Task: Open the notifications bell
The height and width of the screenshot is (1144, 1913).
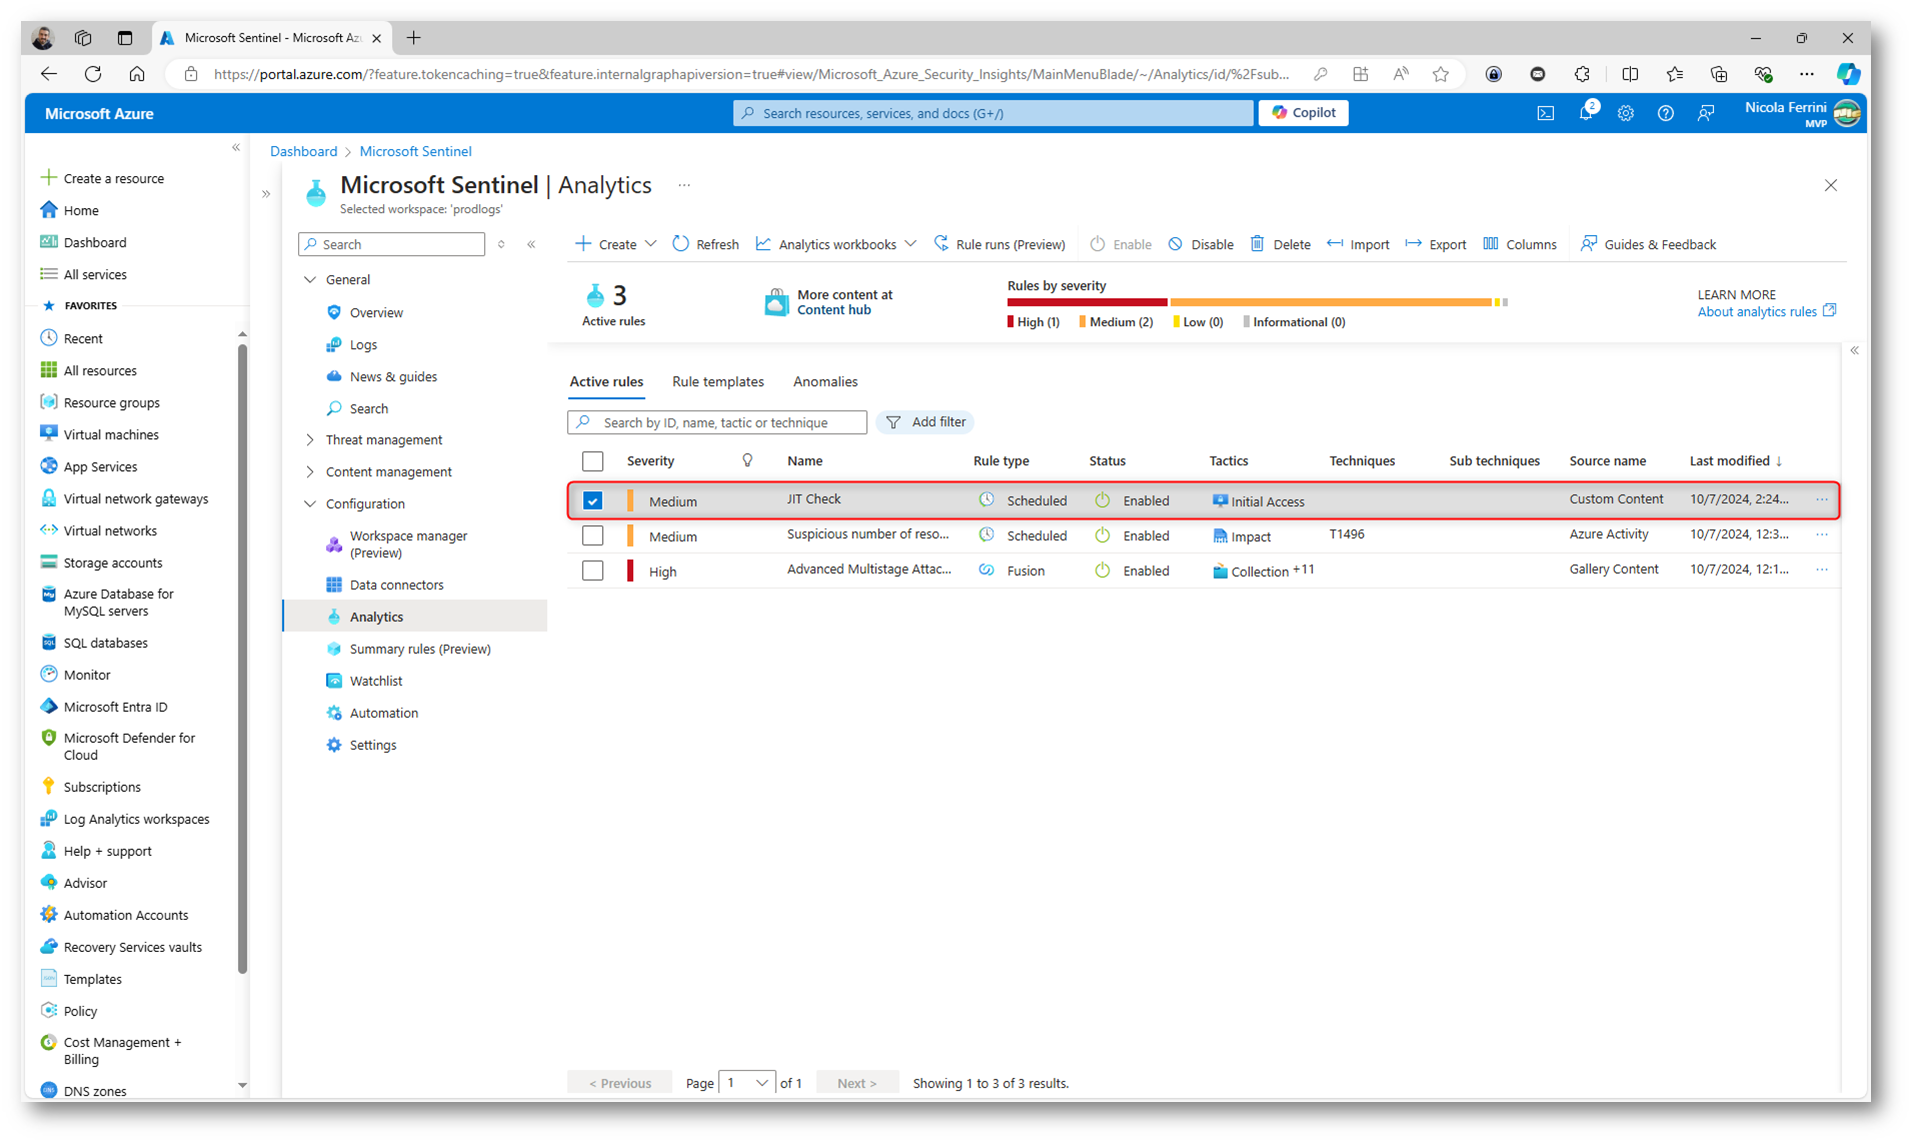Action: [x=1586, y=113]
